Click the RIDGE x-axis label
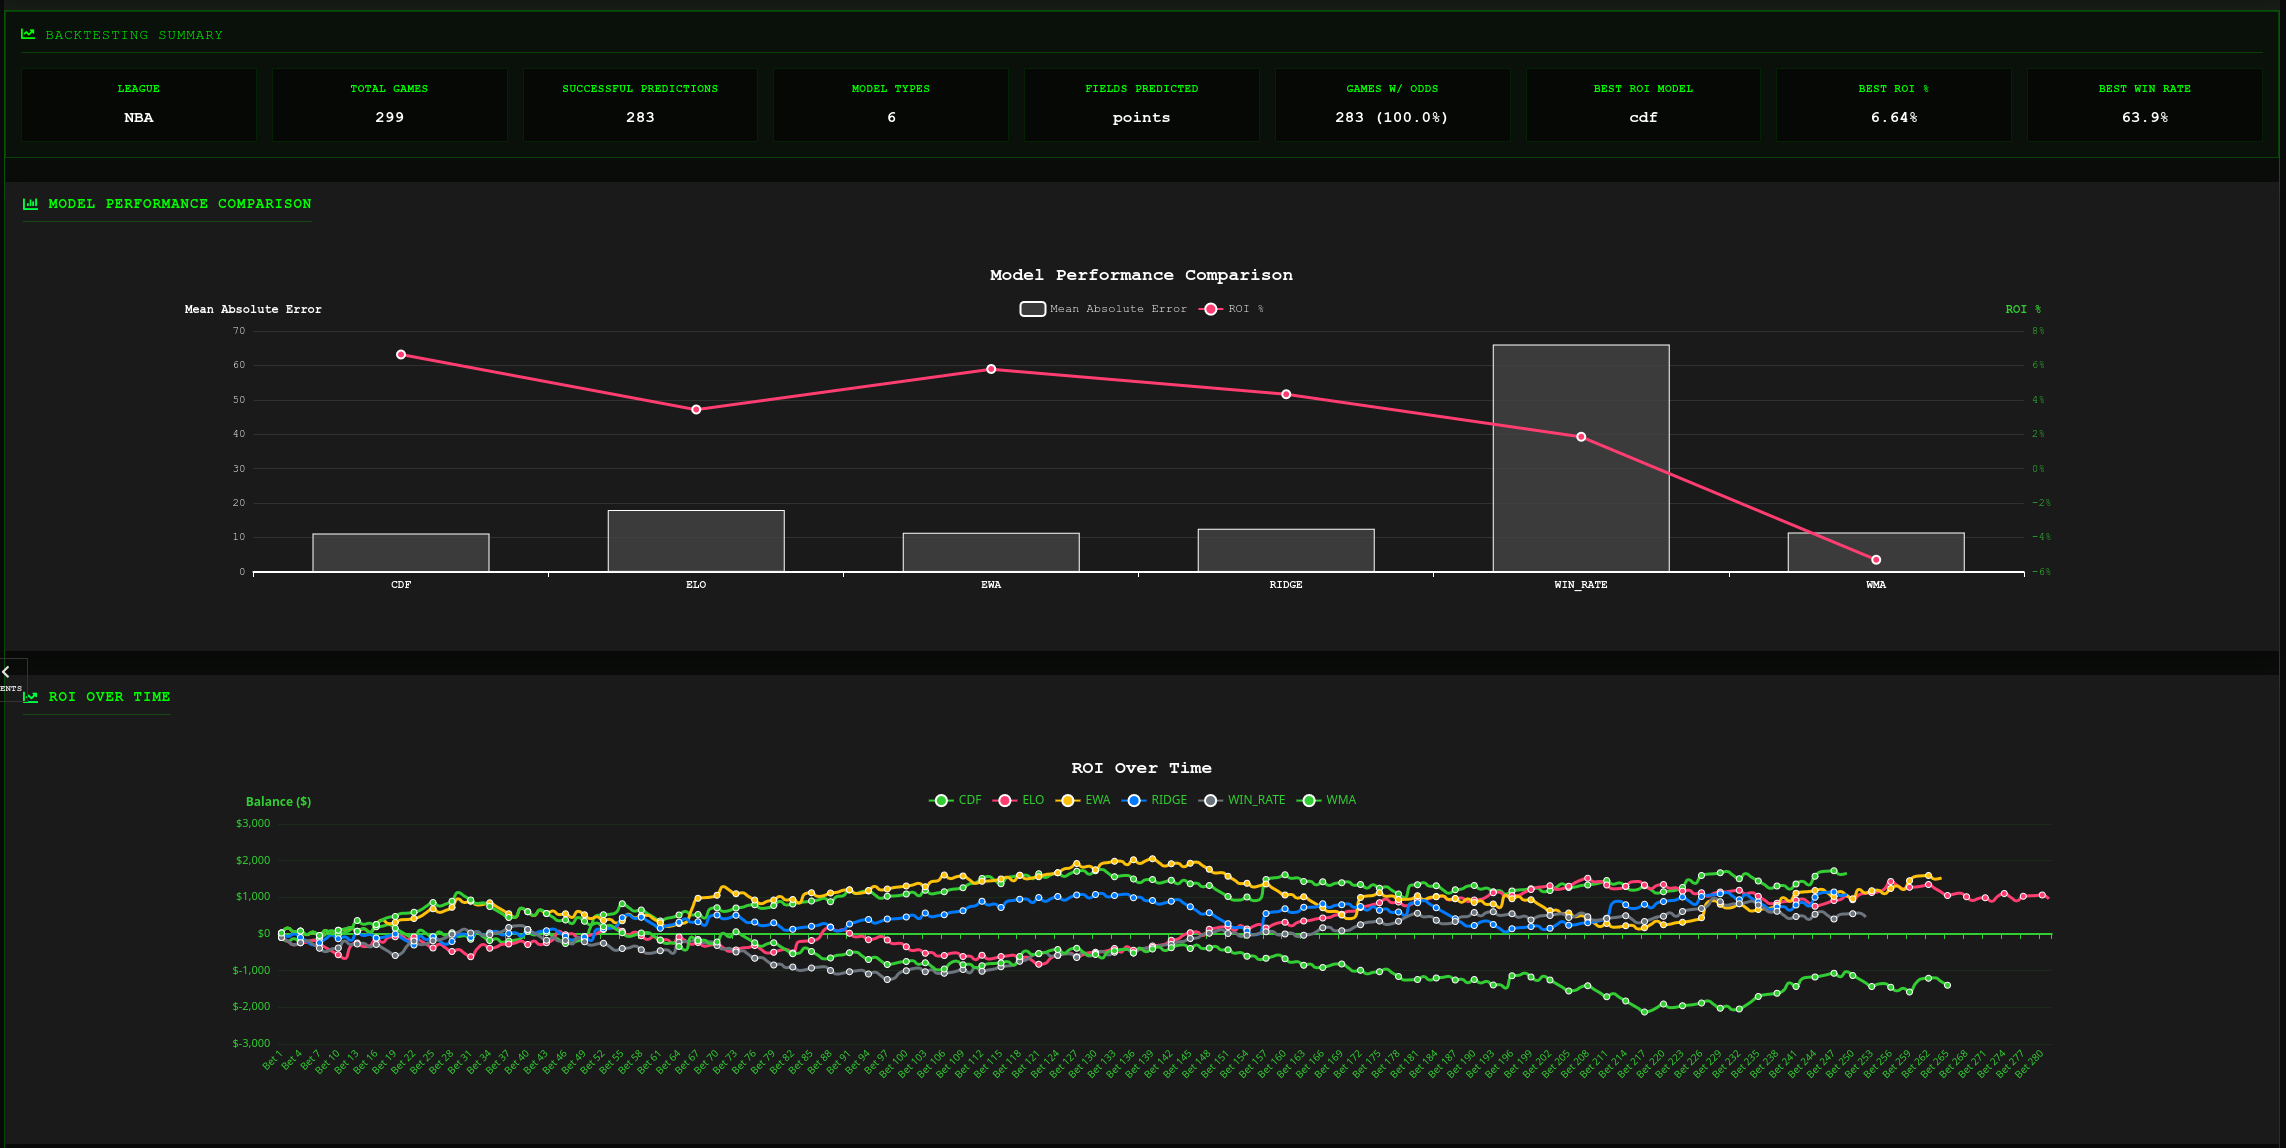The image size is (2286, 1148). point(1286,585)
